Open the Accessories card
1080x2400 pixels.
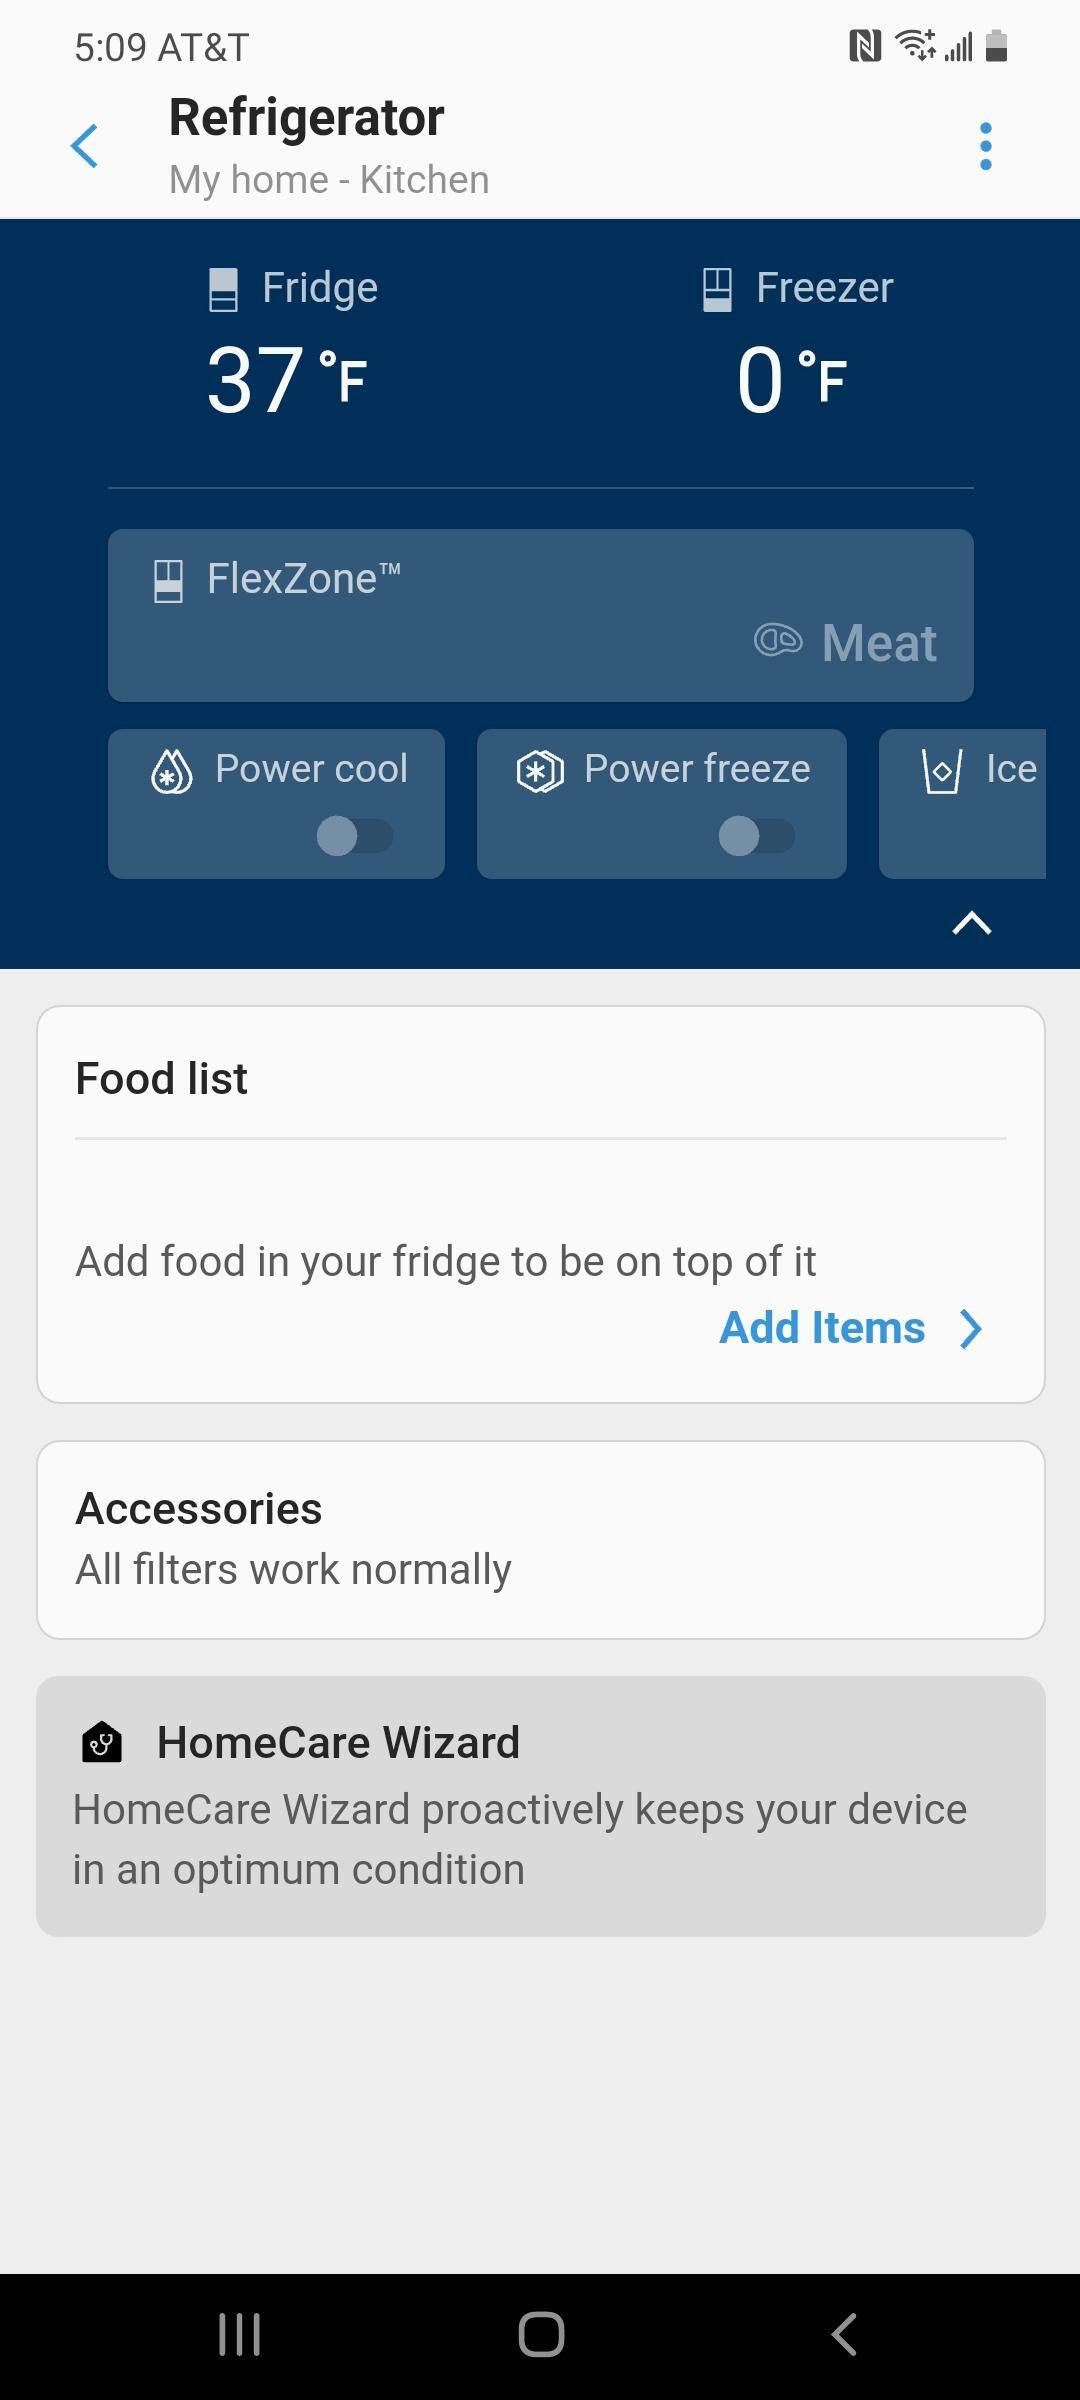540,1539
